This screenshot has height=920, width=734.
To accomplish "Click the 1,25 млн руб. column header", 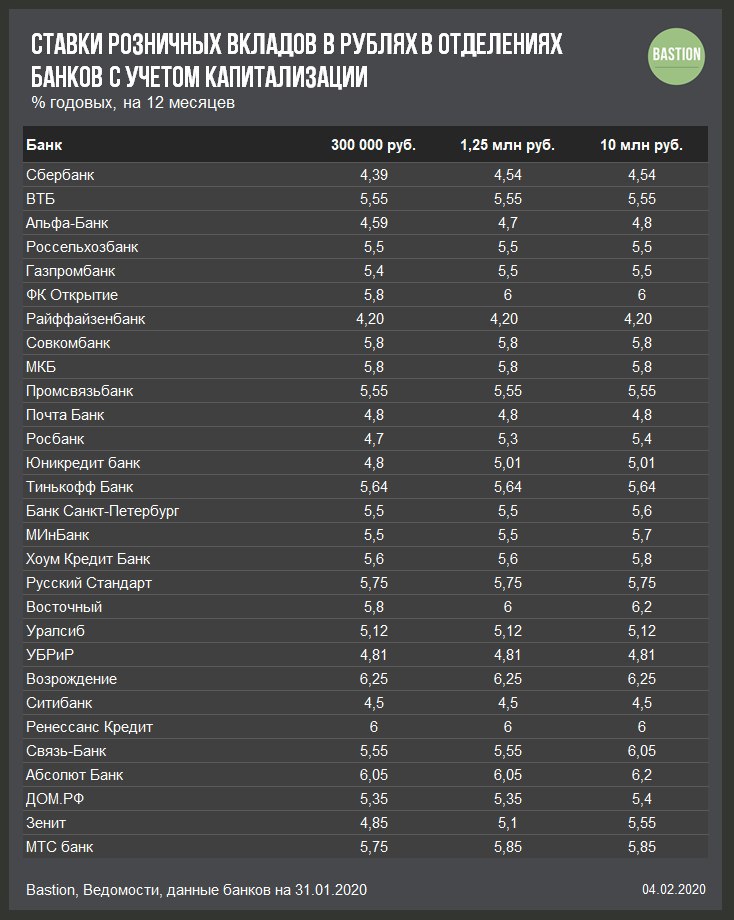I will [x=507, y=145].
